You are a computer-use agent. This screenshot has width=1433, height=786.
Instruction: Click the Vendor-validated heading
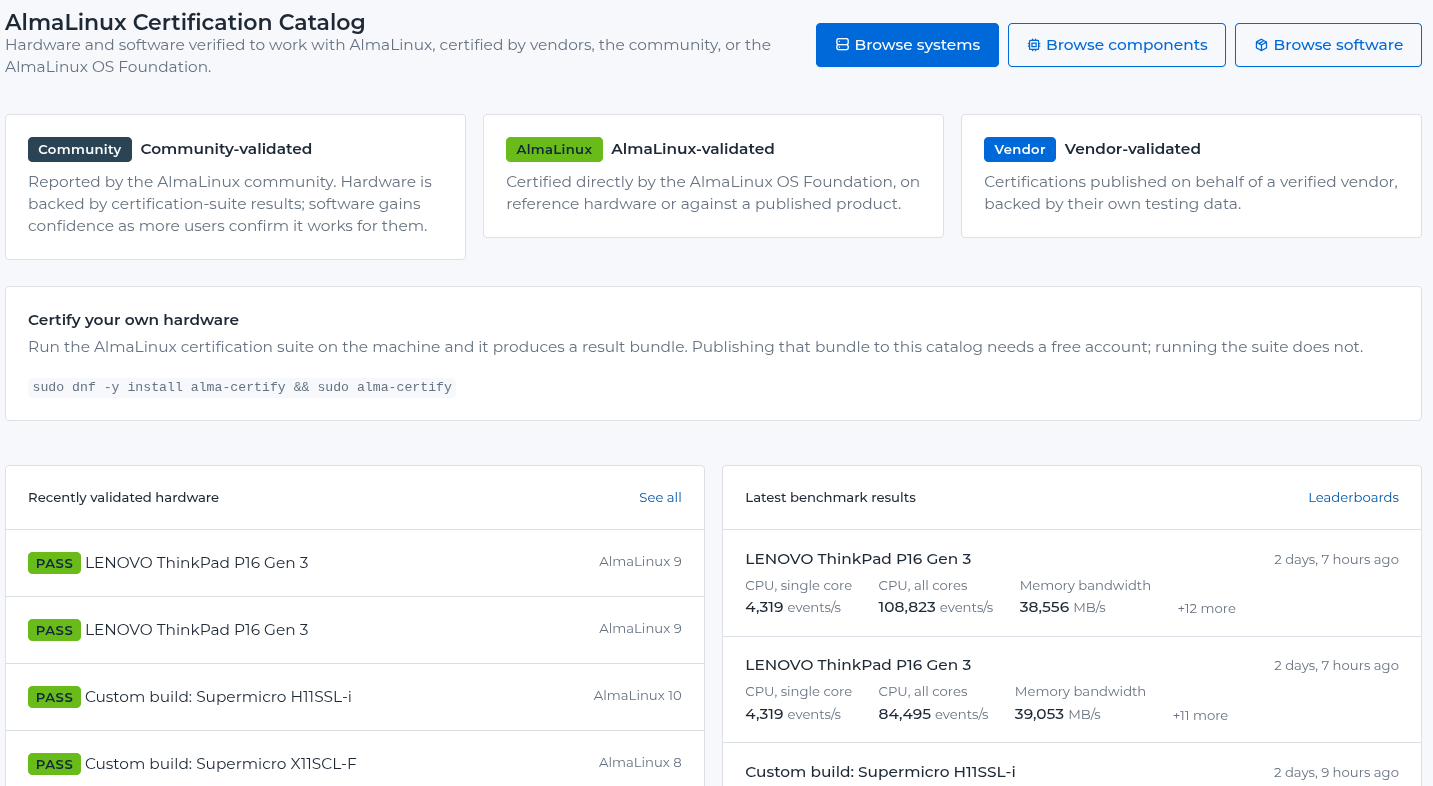[1132, 149]
